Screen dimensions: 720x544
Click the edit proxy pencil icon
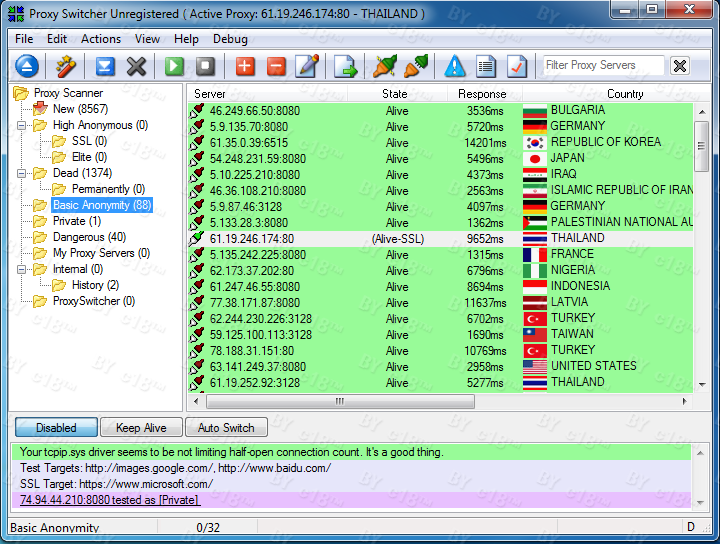[x=307, y=67]
